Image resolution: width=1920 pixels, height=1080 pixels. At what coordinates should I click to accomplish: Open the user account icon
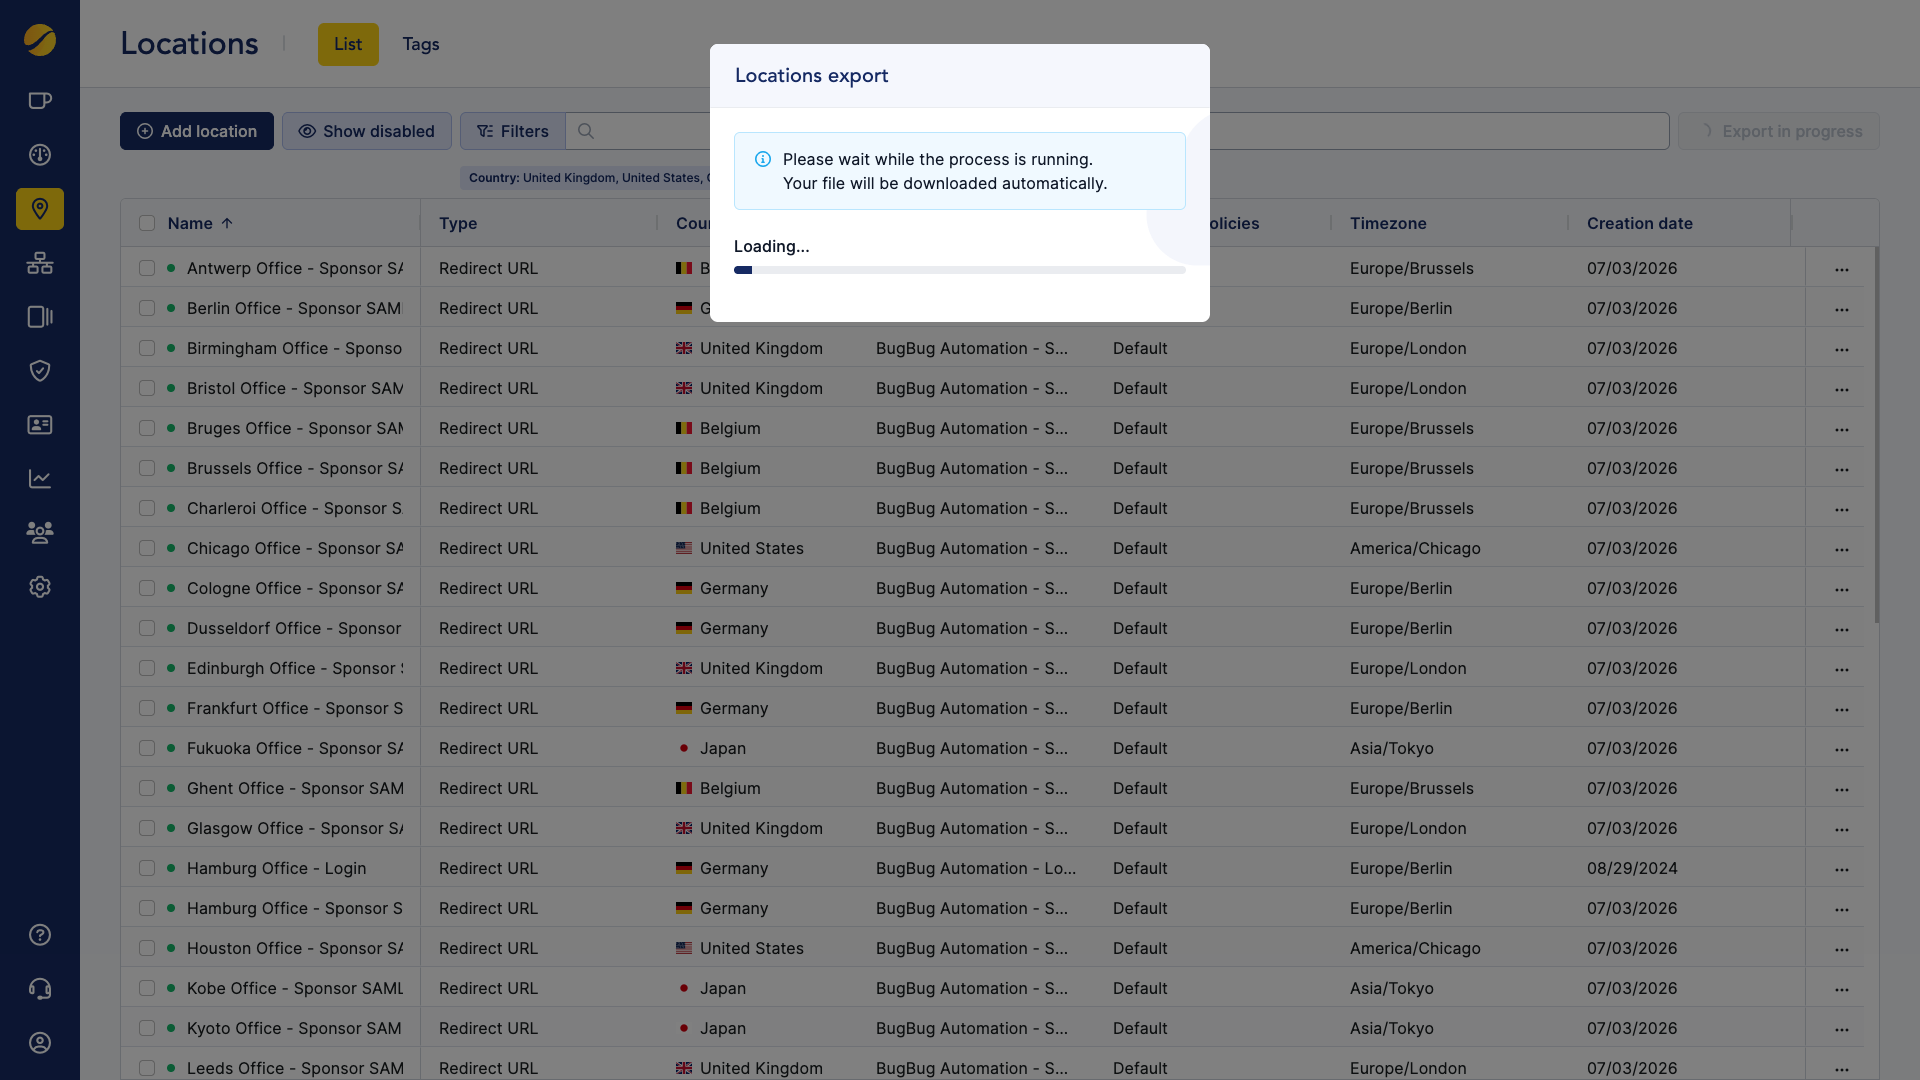click(x=40, y=1043)
